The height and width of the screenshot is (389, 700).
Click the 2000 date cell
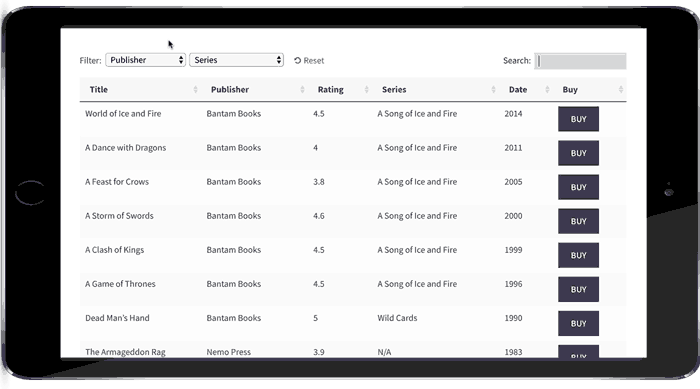click(513, 216)
